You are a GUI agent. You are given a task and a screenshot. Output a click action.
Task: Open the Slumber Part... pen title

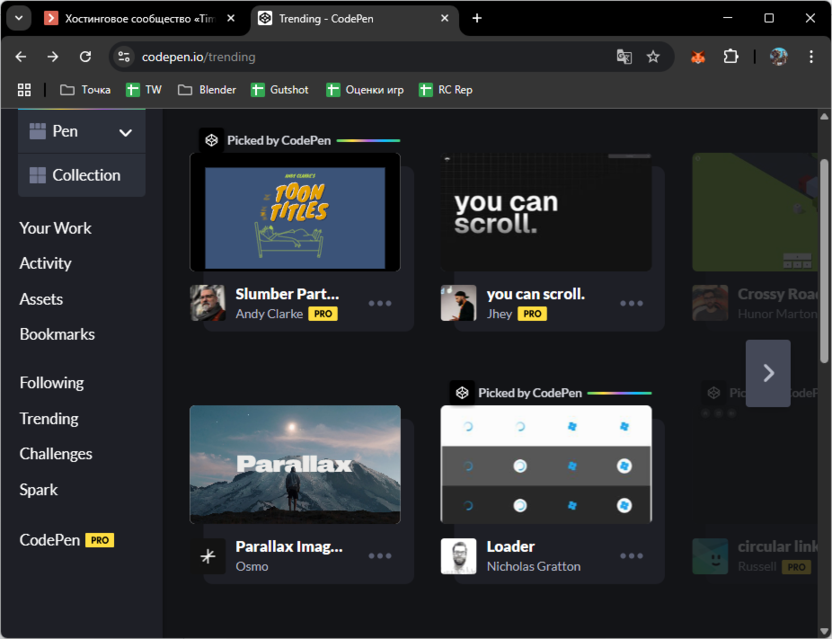287,294
